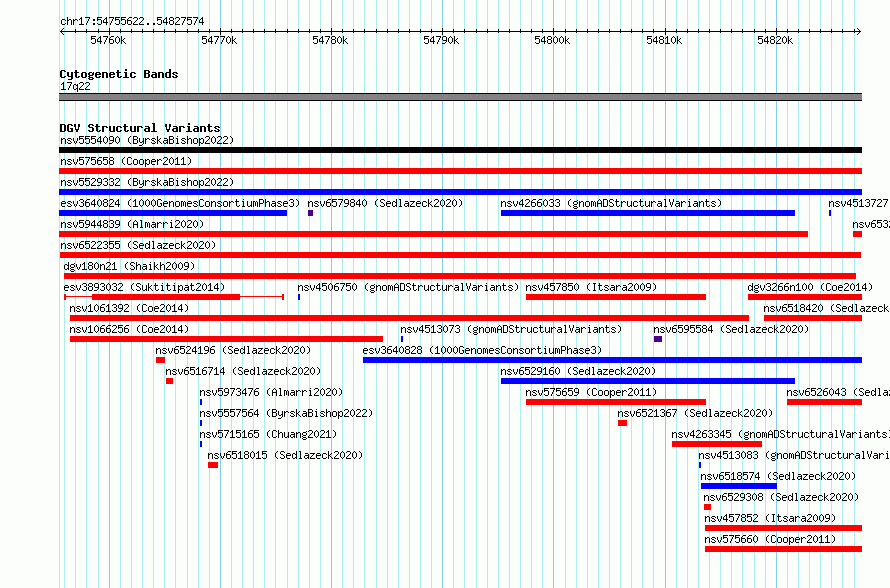Click the nsv6595584 (Sedlazeck2020) label
The width and height of the screenshot is (890, 588).
[x=731, y=329]
